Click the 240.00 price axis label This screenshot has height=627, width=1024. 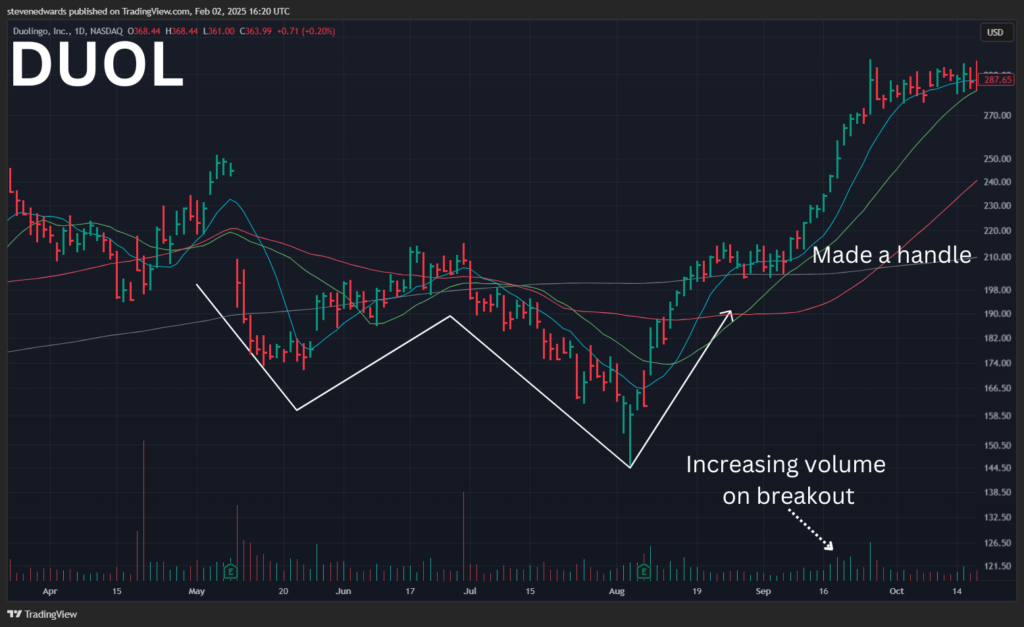pos(997,182)
